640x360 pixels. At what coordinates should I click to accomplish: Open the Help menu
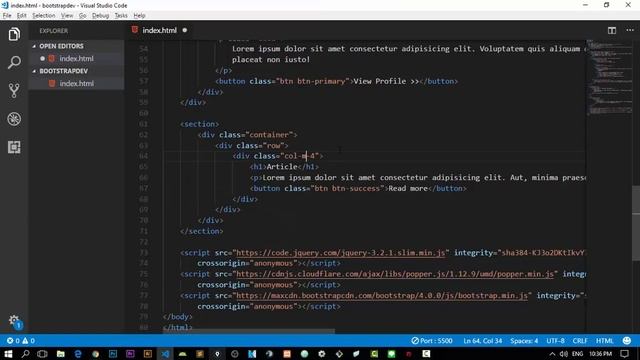(139, 16)
